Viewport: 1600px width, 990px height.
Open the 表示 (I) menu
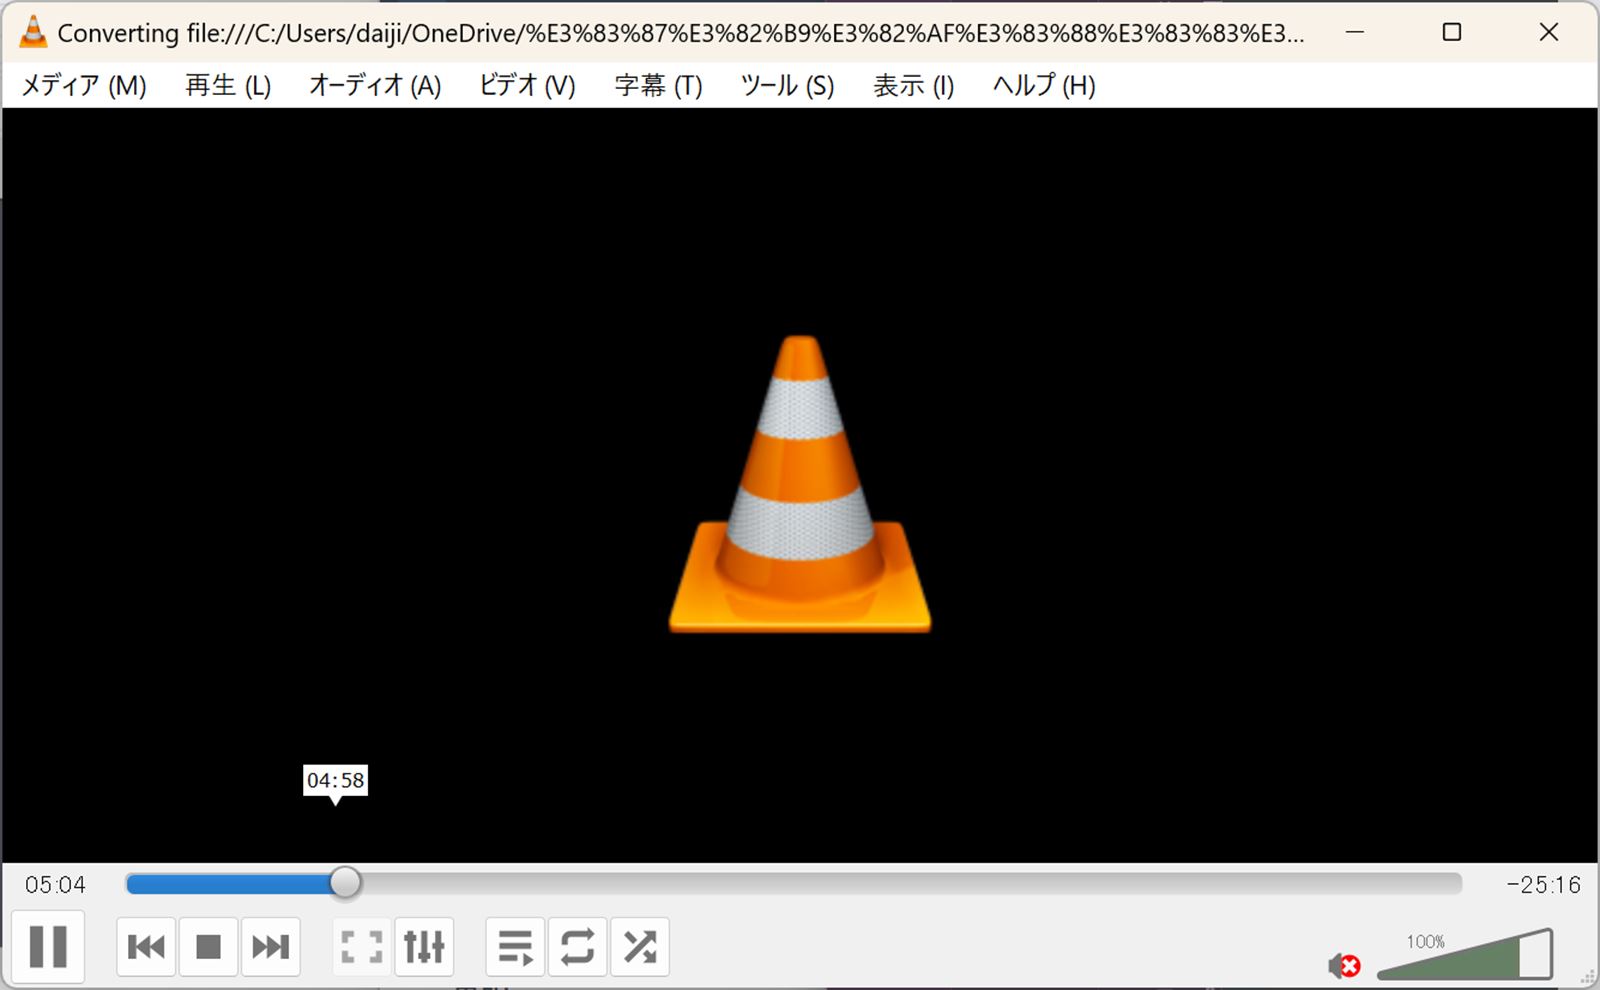point(913,85)
